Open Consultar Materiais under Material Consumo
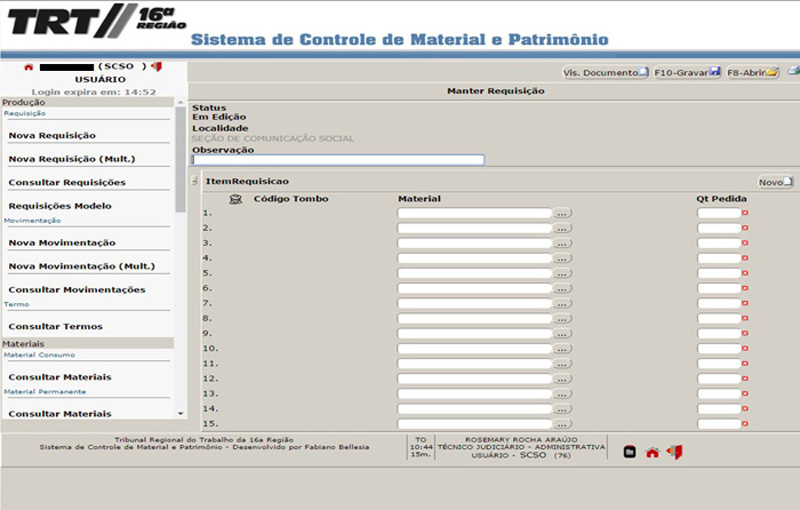The width and height of the screenshot is (800, 510). point(60,377)
